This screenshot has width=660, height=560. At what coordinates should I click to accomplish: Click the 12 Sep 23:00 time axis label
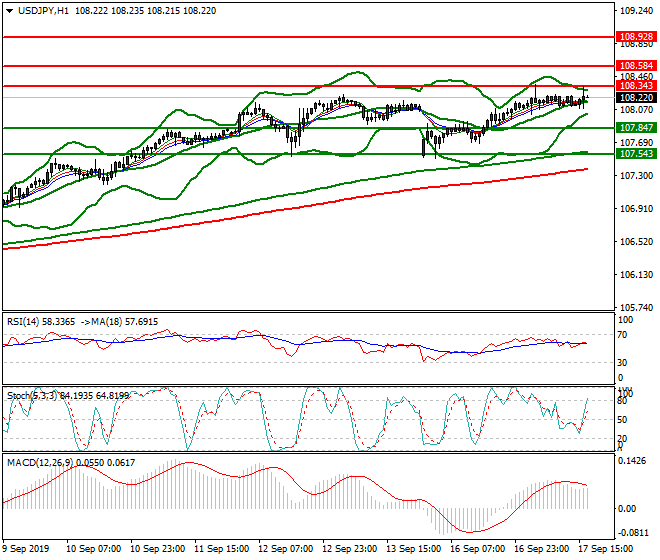350,549
